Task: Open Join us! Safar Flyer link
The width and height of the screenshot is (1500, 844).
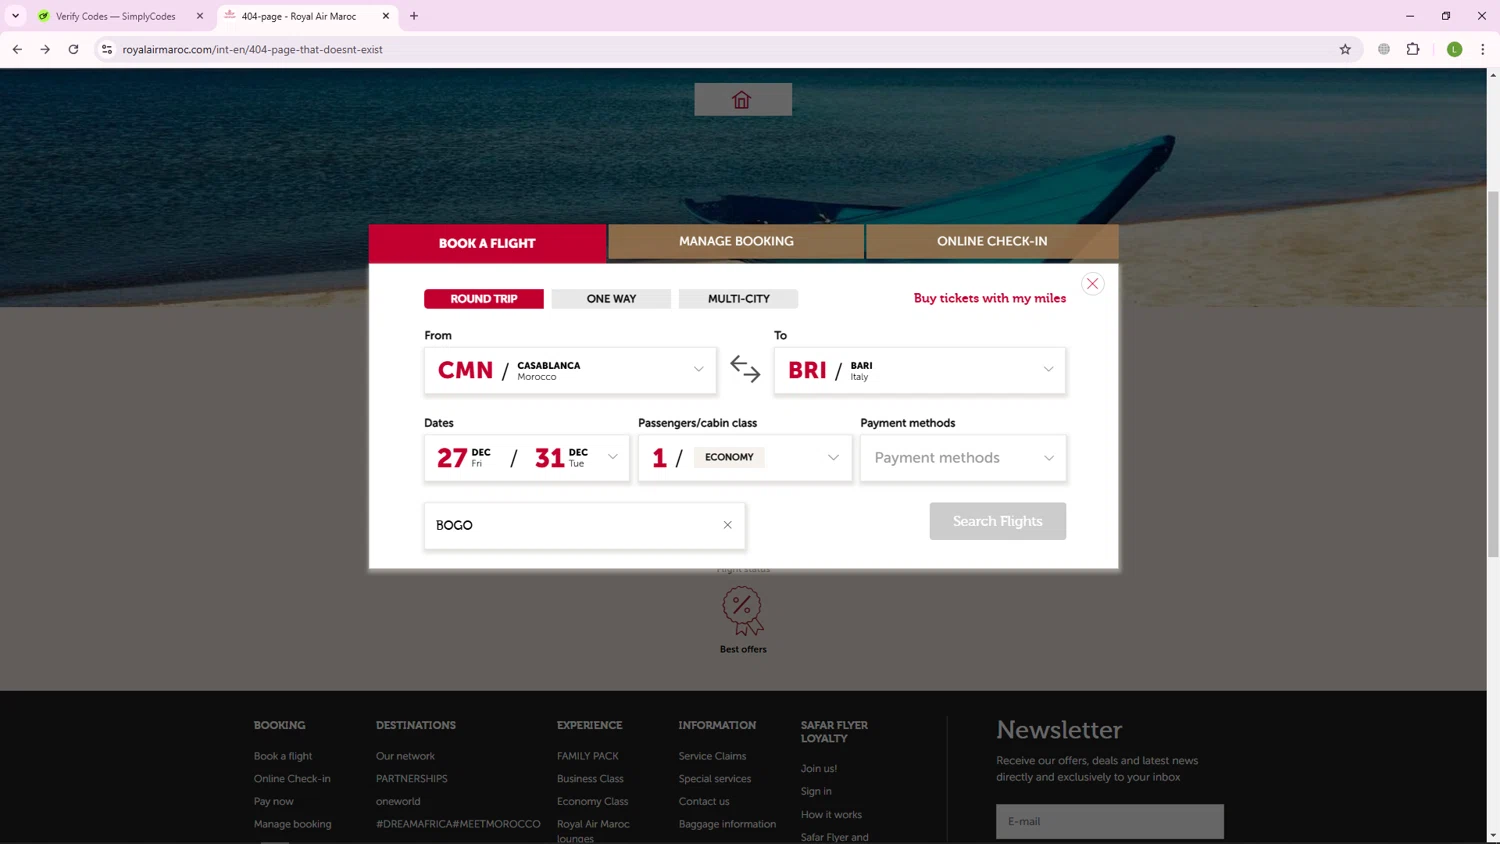Action: tap(819, 768)
